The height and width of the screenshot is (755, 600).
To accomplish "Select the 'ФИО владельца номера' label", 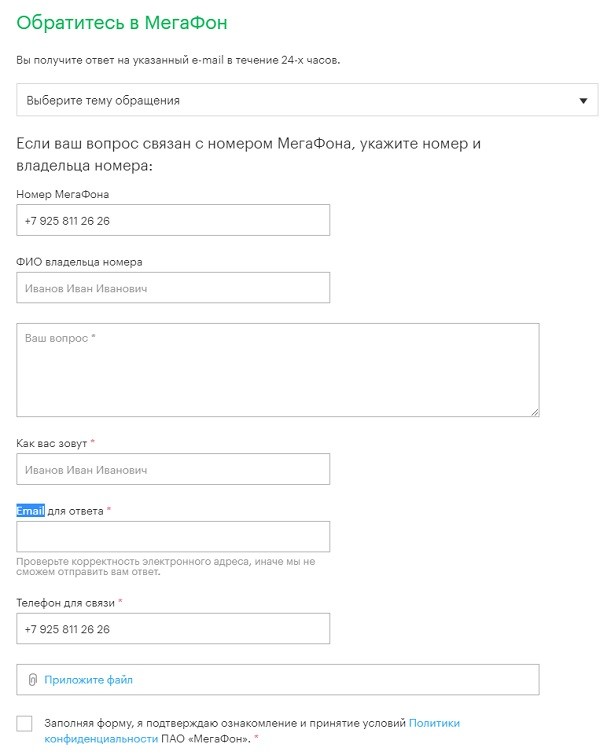I will 79,262.
